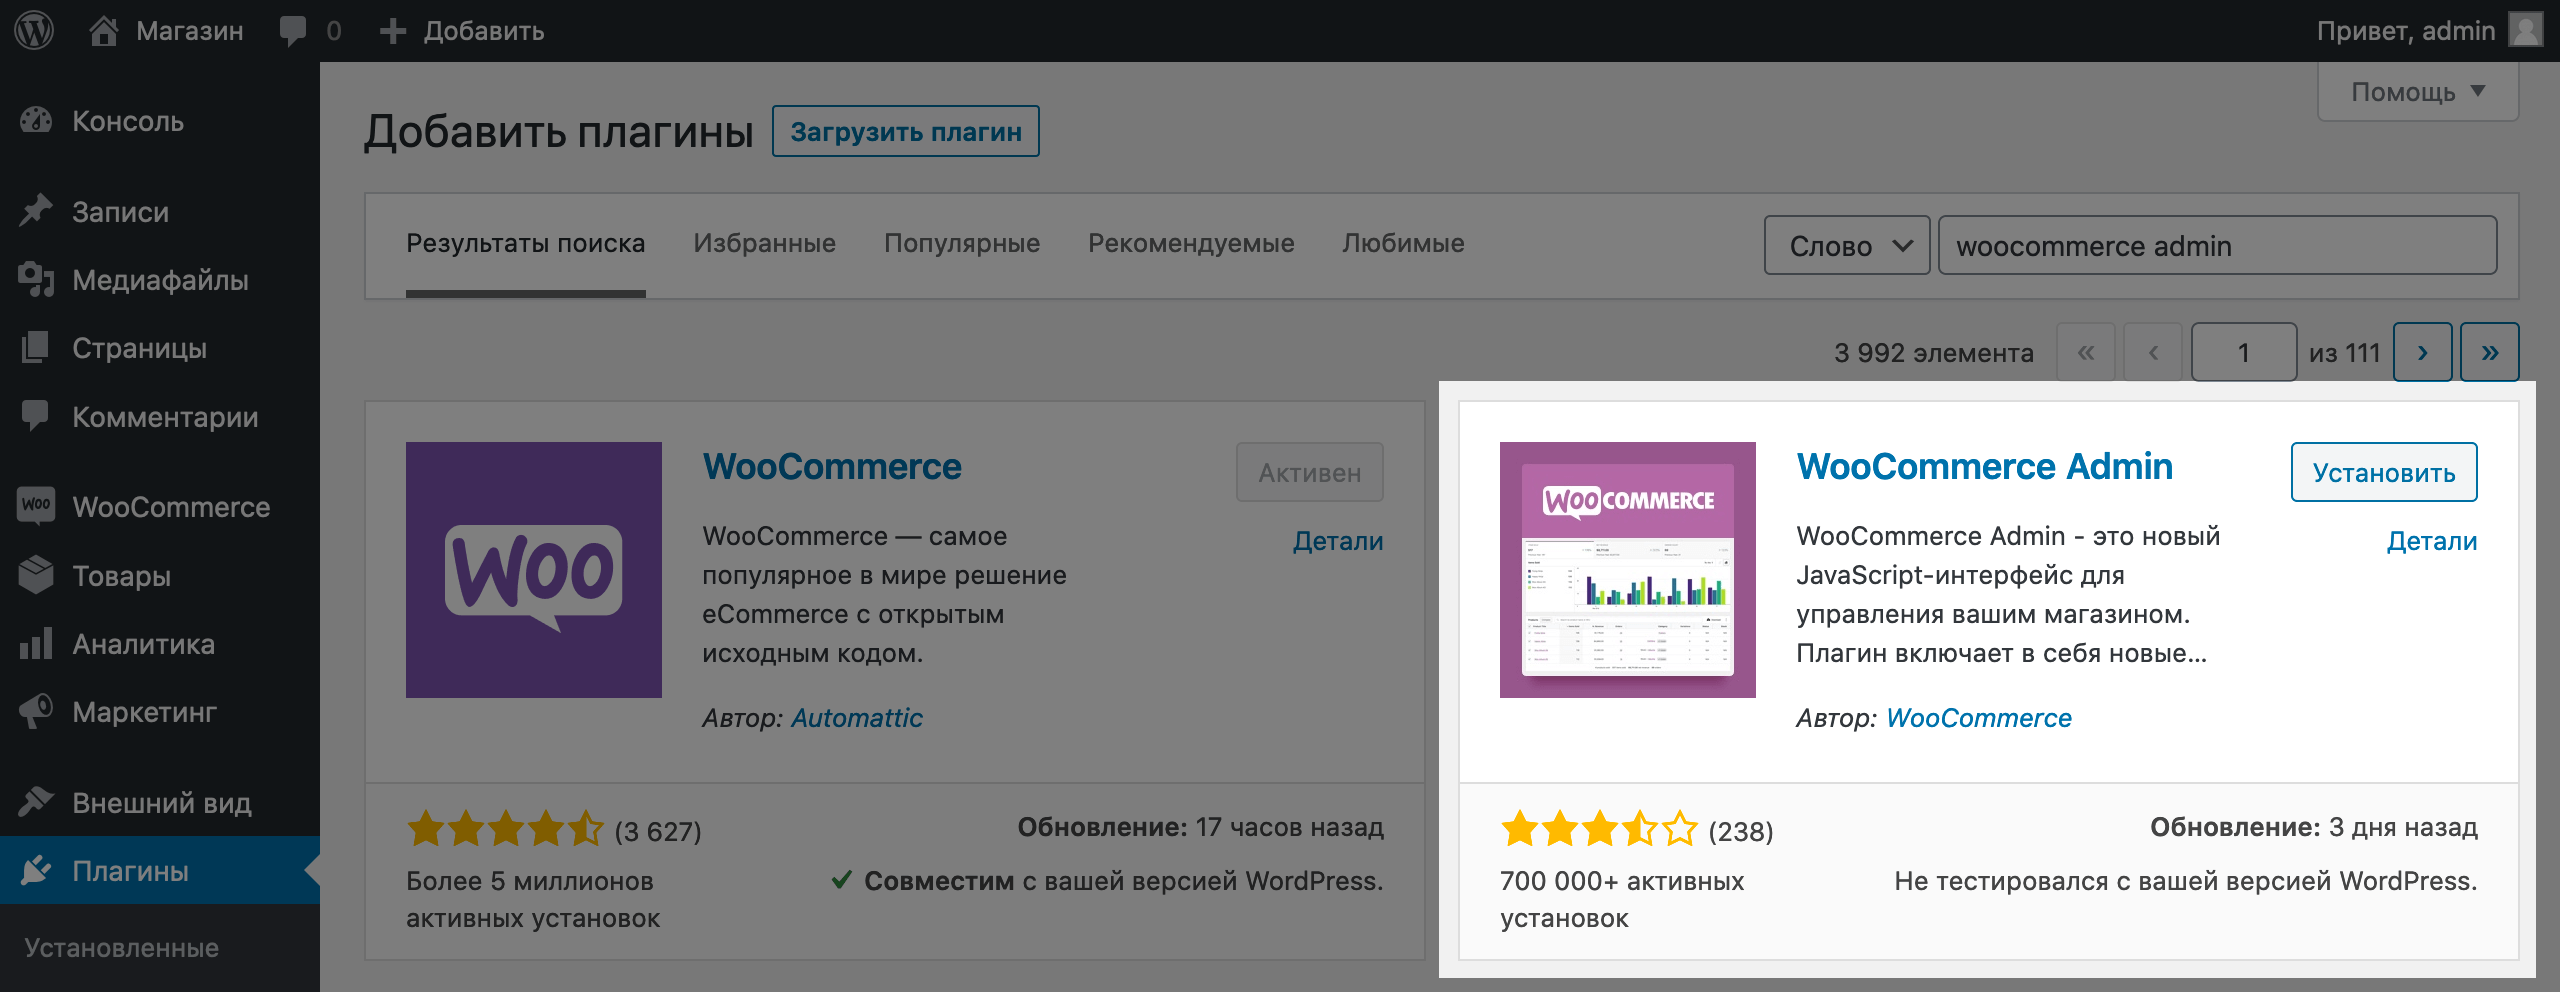Click the (238) rating count
The height and width of the screenshot is (992, 2560).
[1741, 832]
